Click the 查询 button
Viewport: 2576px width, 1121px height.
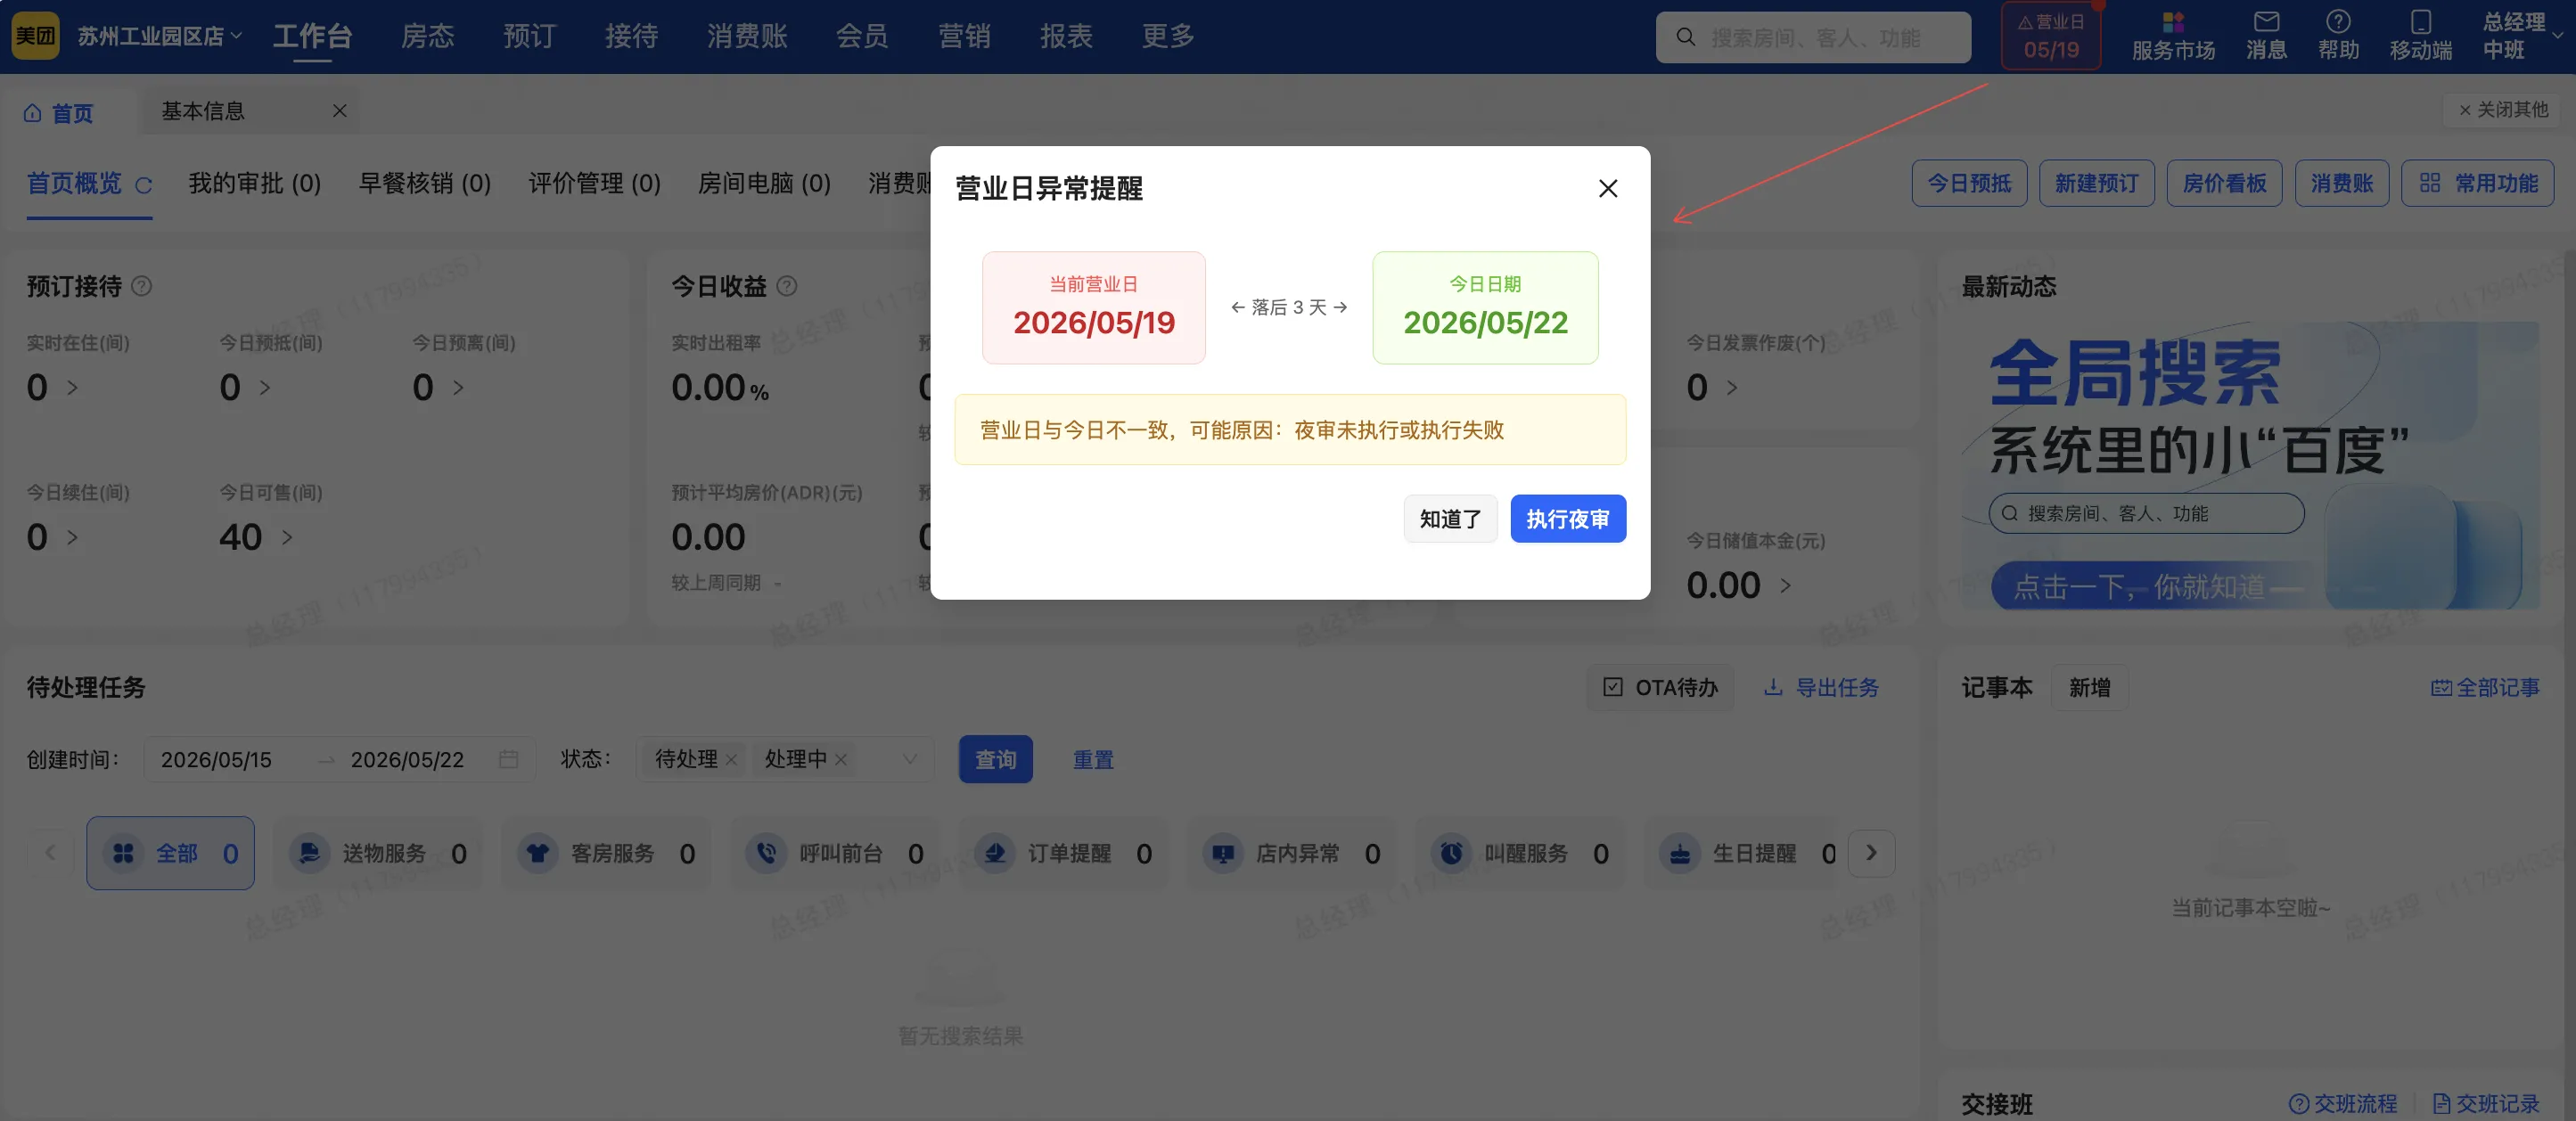pos(995,759)
